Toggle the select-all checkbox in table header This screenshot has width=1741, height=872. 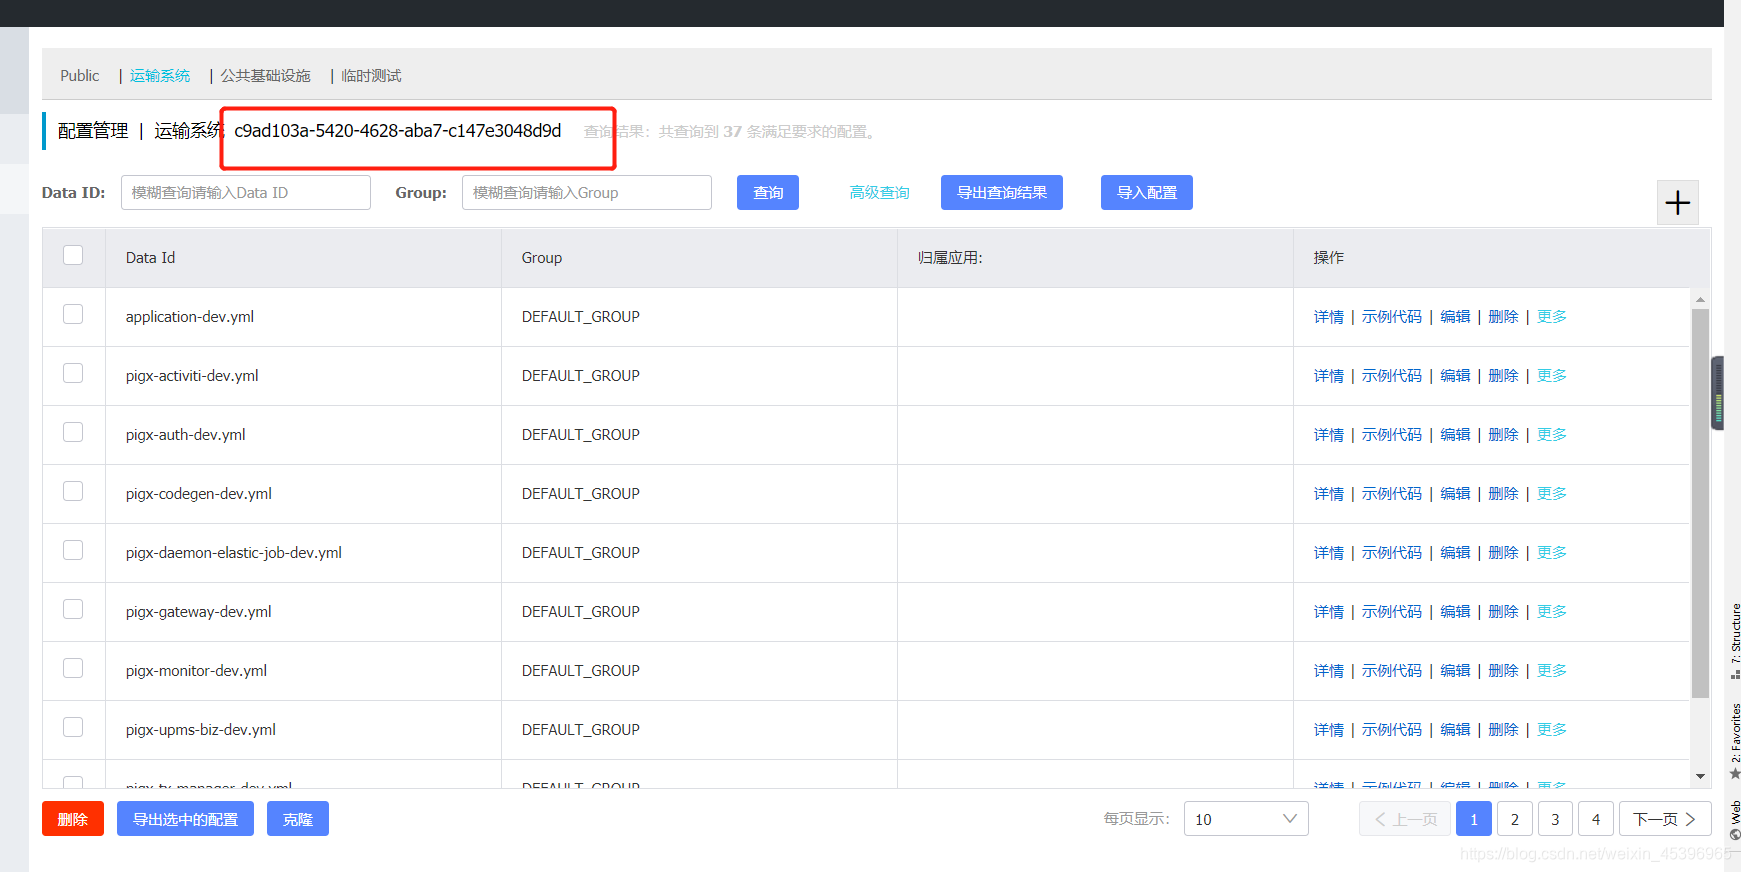73,255
